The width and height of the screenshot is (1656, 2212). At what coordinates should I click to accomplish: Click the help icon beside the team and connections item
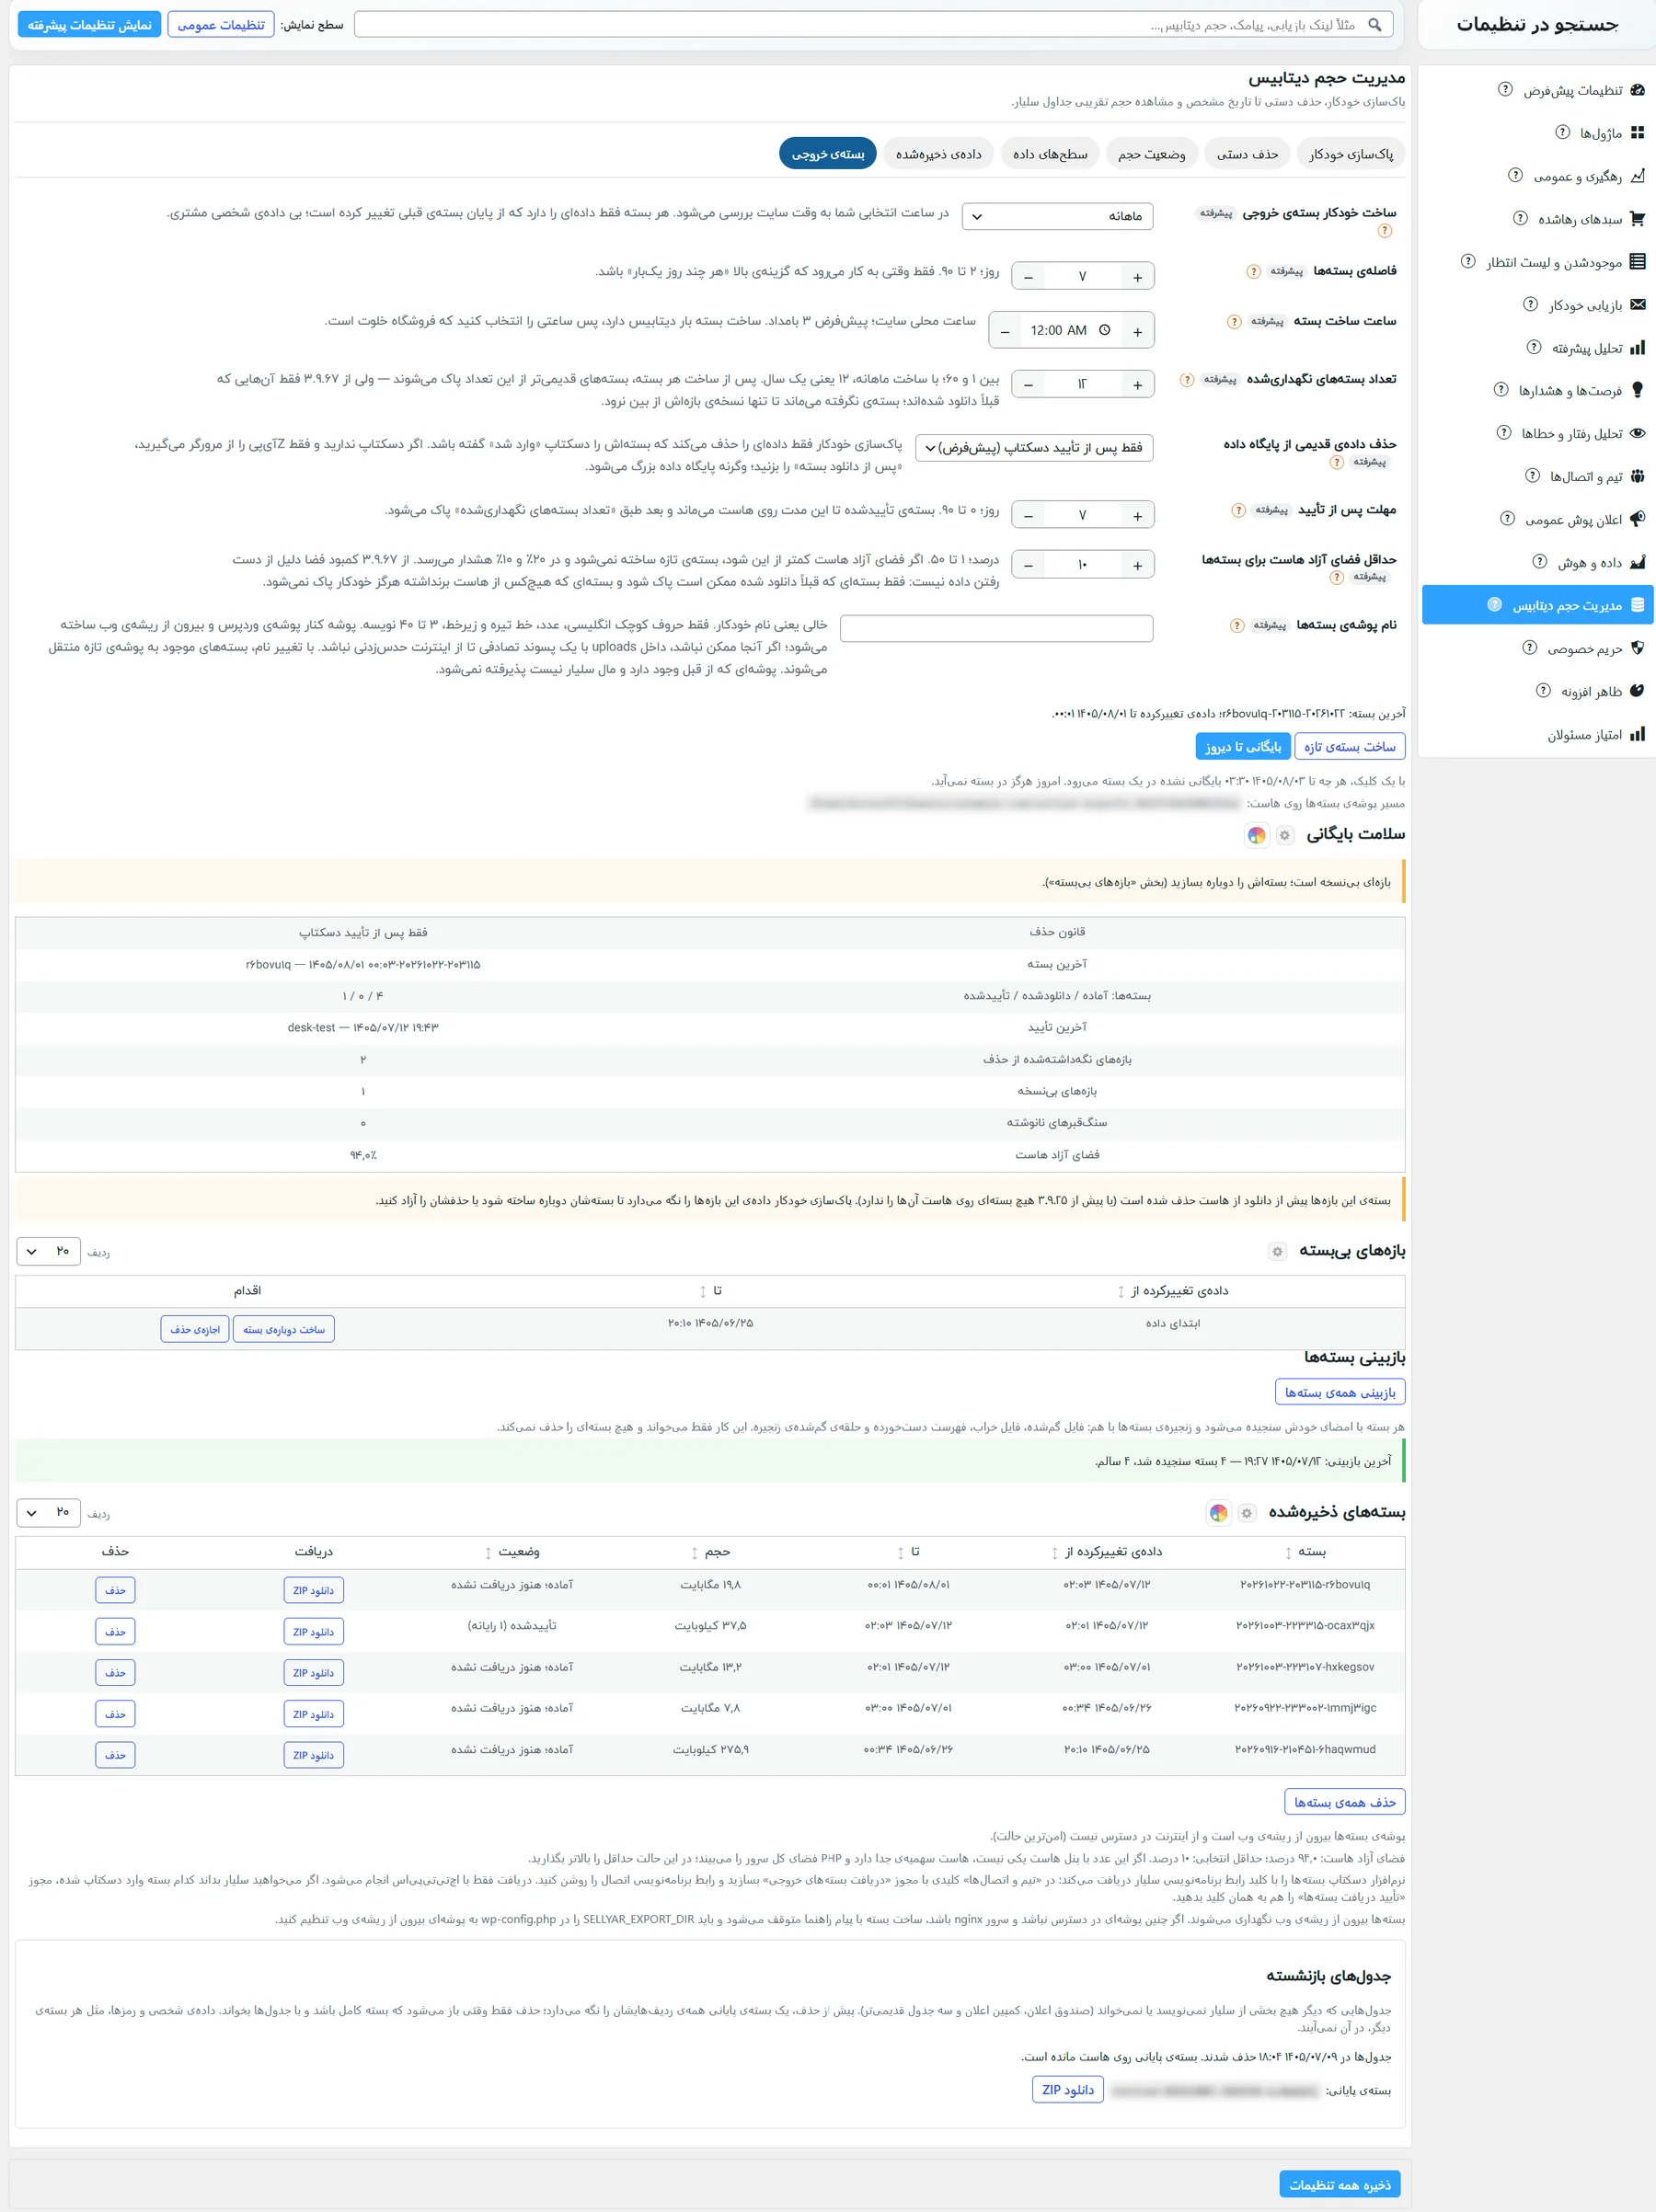[x=1532, y=476]
